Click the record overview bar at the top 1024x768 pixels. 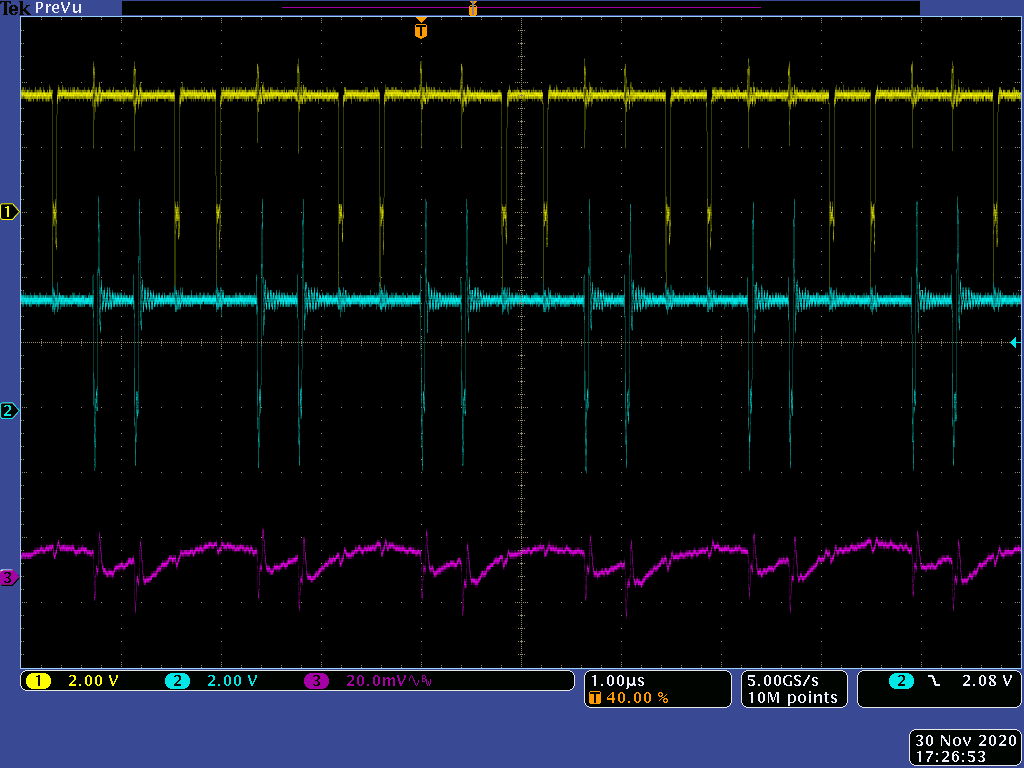pos(520,8)
